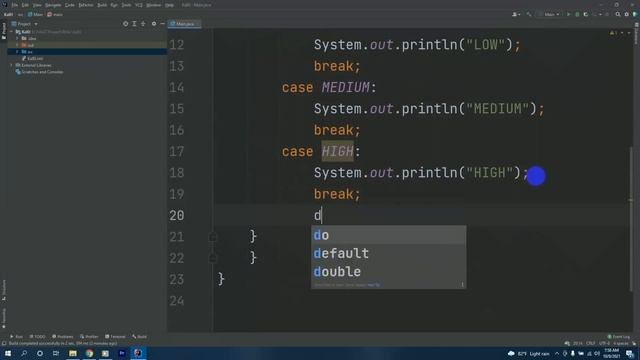
Task: Open File Explorer from the taskbar
Action: pyautogui.click(x=73, y=353)
